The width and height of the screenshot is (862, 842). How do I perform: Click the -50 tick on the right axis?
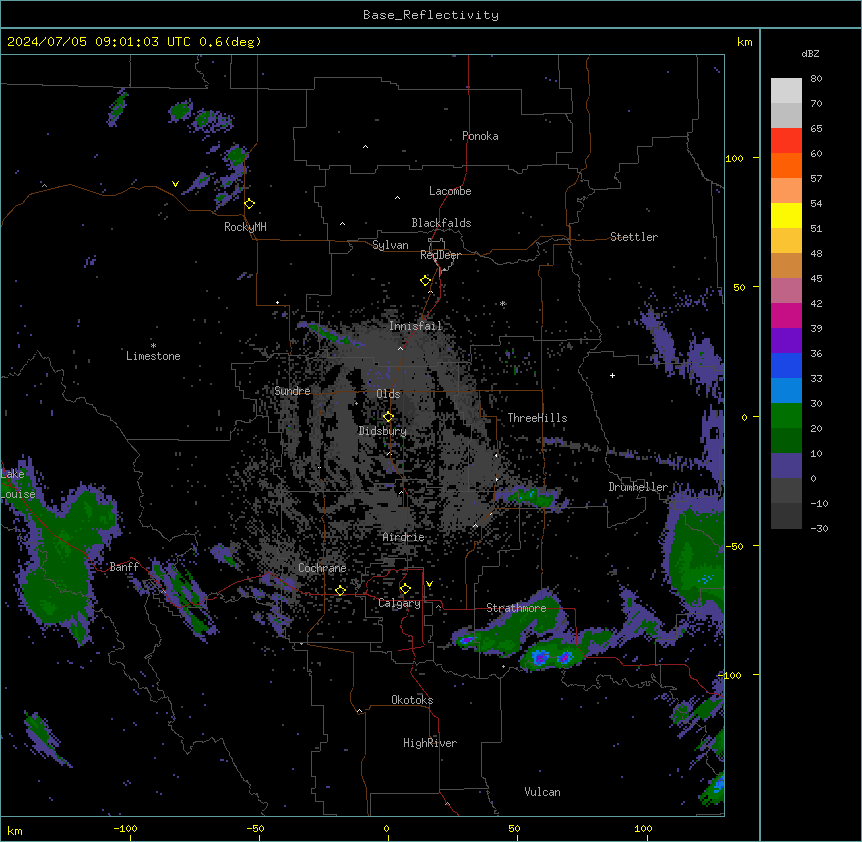[x=734, y=546]
